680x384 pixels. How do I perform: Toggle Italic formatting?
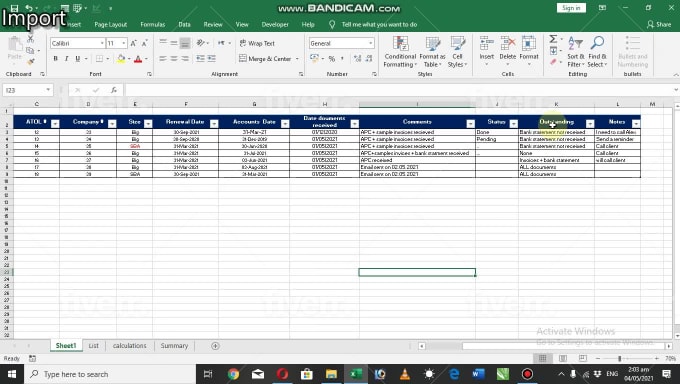(66, 59)
